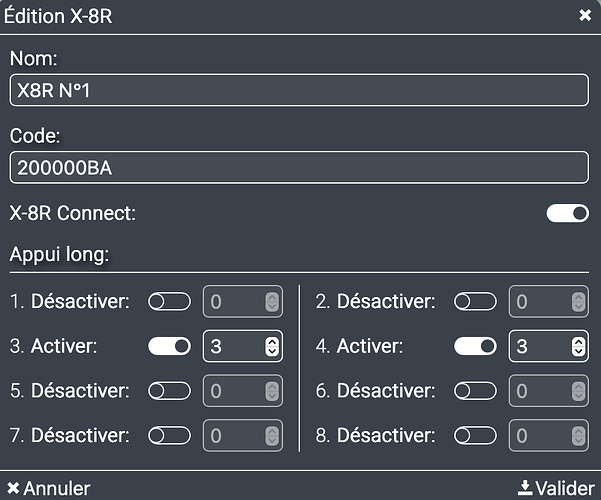Image resolution: width=601 pixels, height=500 pixels.
Task: Toggle the X-8R Connect switch
Action: coord(567,213)
